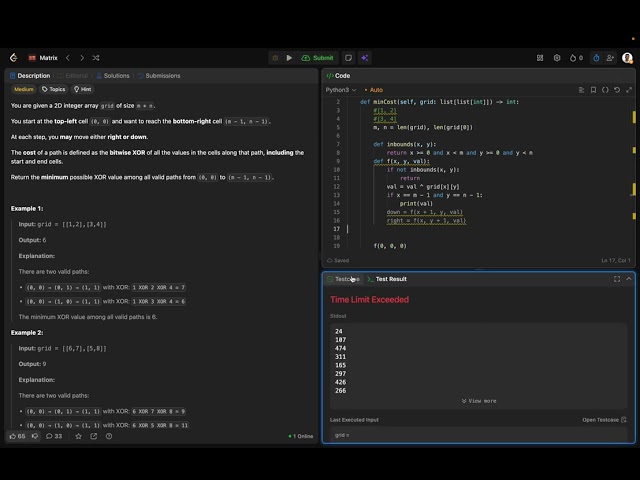The width and height of the screenshot is (640, 480).
Task: Click the Example 1 heading
Action: point(27,209)
